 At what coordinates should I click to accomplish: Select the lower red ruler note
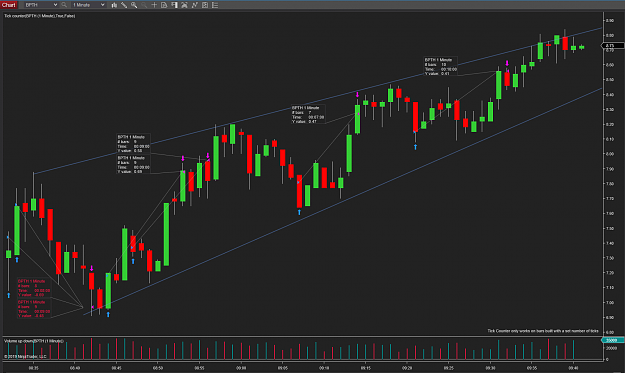(34, 309)
